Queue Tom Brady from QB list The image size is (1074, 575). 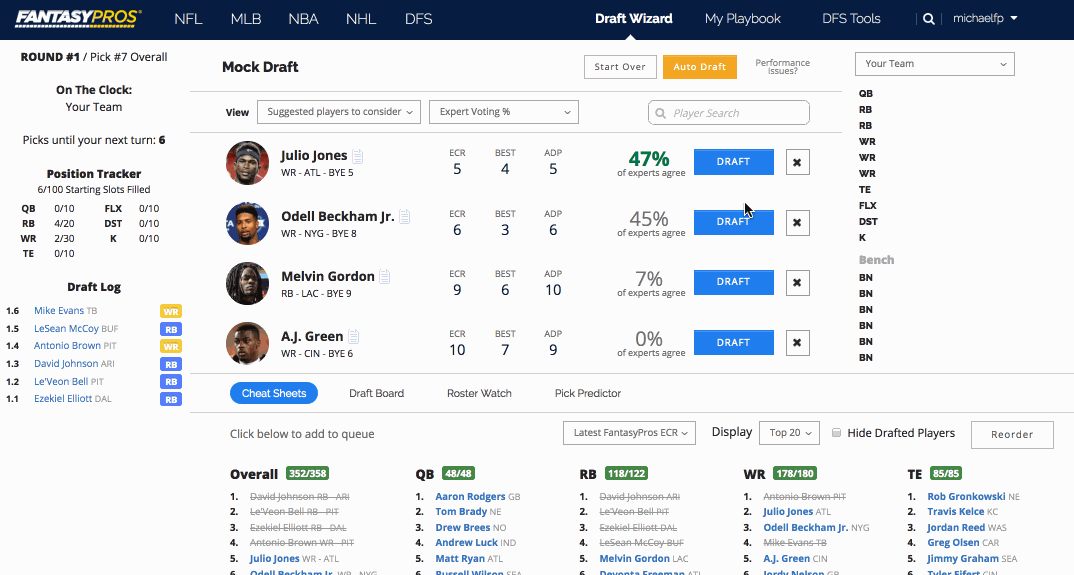[x=461, y=511]
